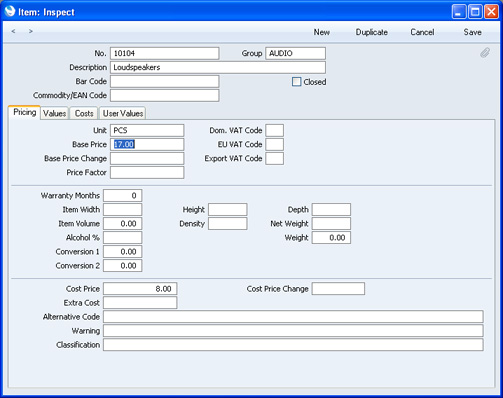
Task: Edit the Conversion 2 field
Action: click(x=123, y=265)
